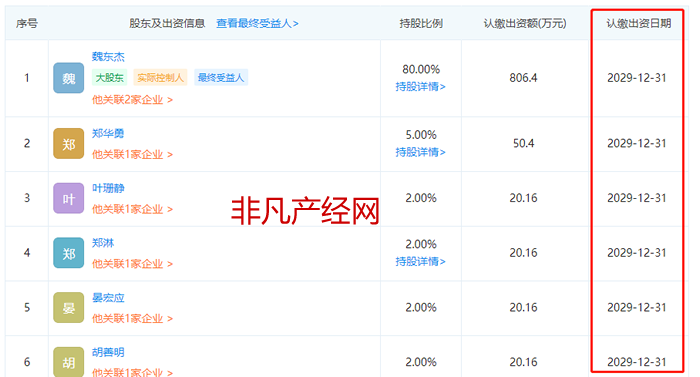Open shareholder name 魏东杰
This screenshot has height=377, width=700.
[x=108, y=57]
